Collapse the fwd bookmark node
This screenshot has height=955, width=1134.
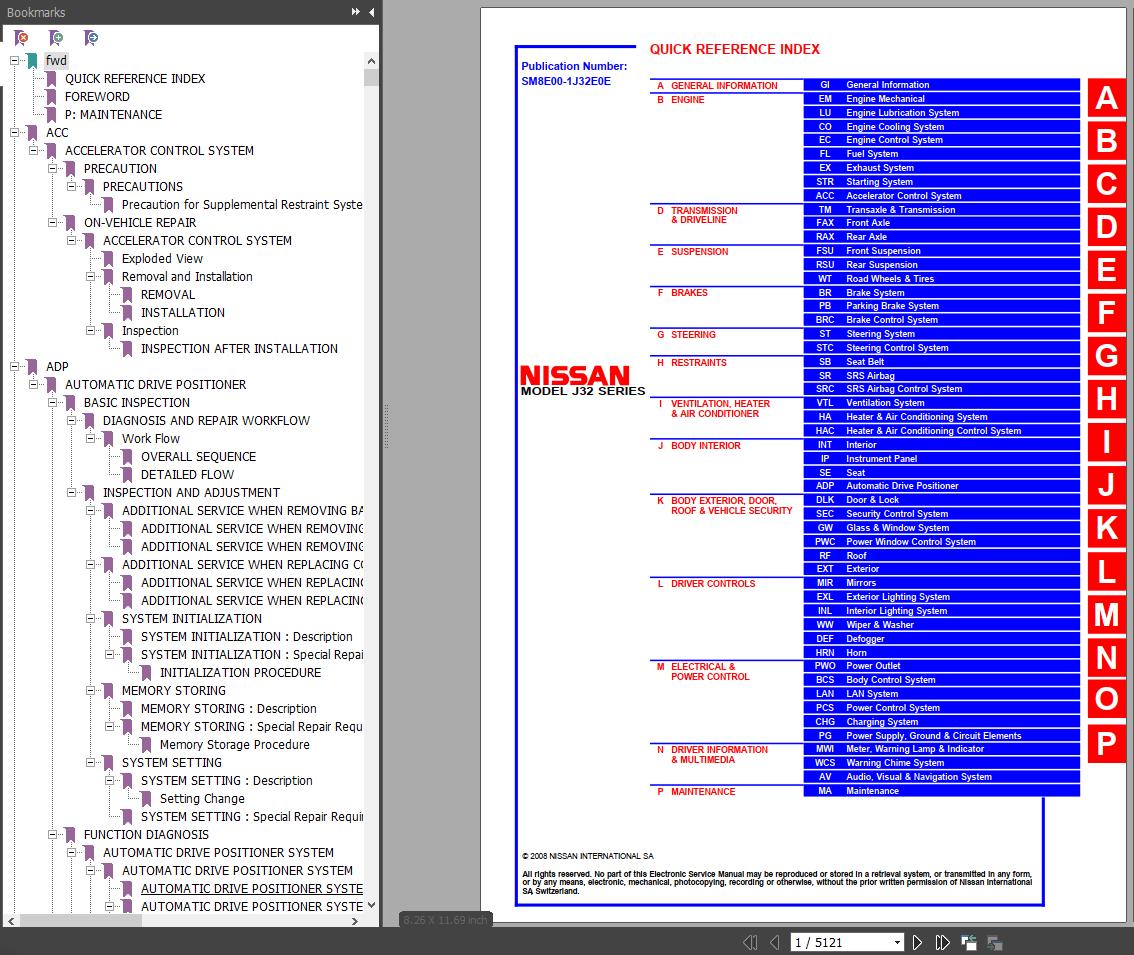[x=14, y=61]
